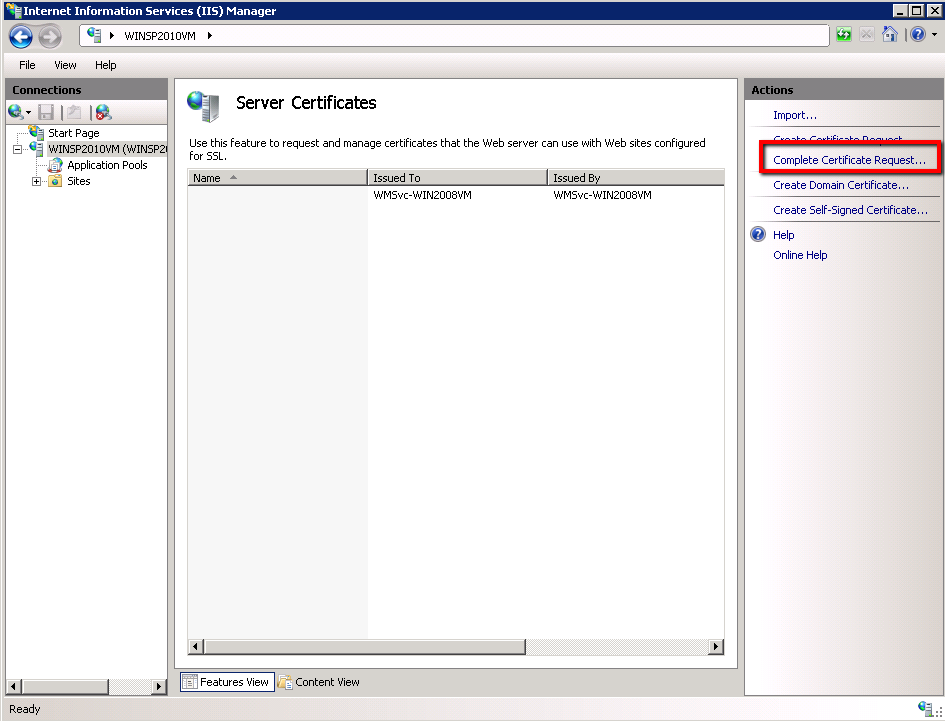The height and width of the screenshot is (721, 945).
Task: Click the Server Certificates heading icon
Action: [x=204, y=105]
